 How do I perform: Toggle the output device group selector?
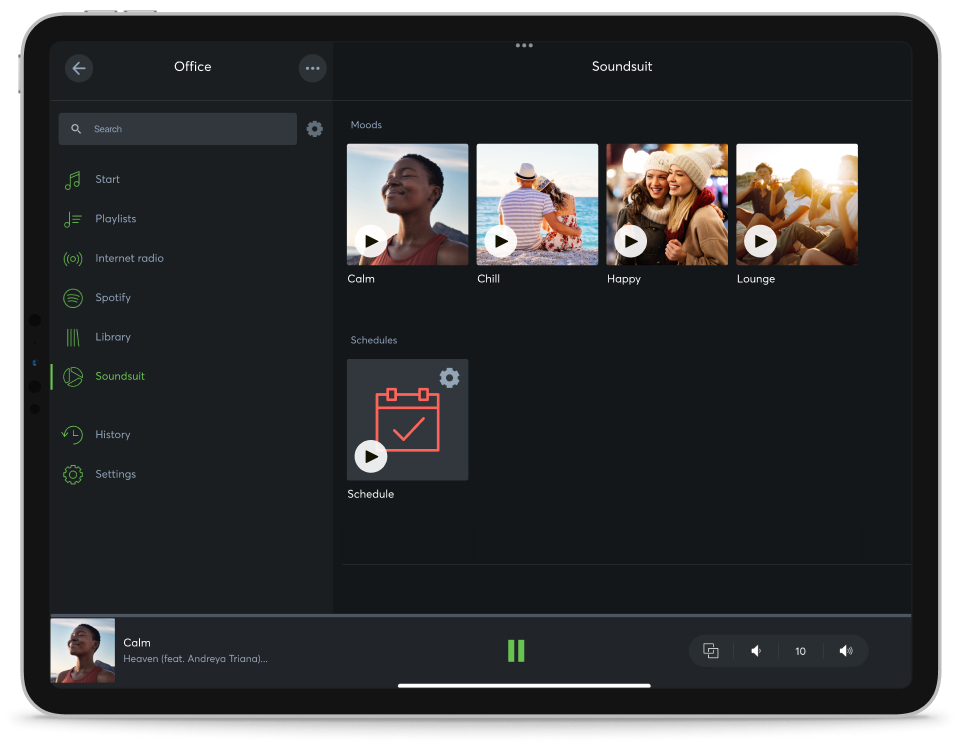[711, 650]
